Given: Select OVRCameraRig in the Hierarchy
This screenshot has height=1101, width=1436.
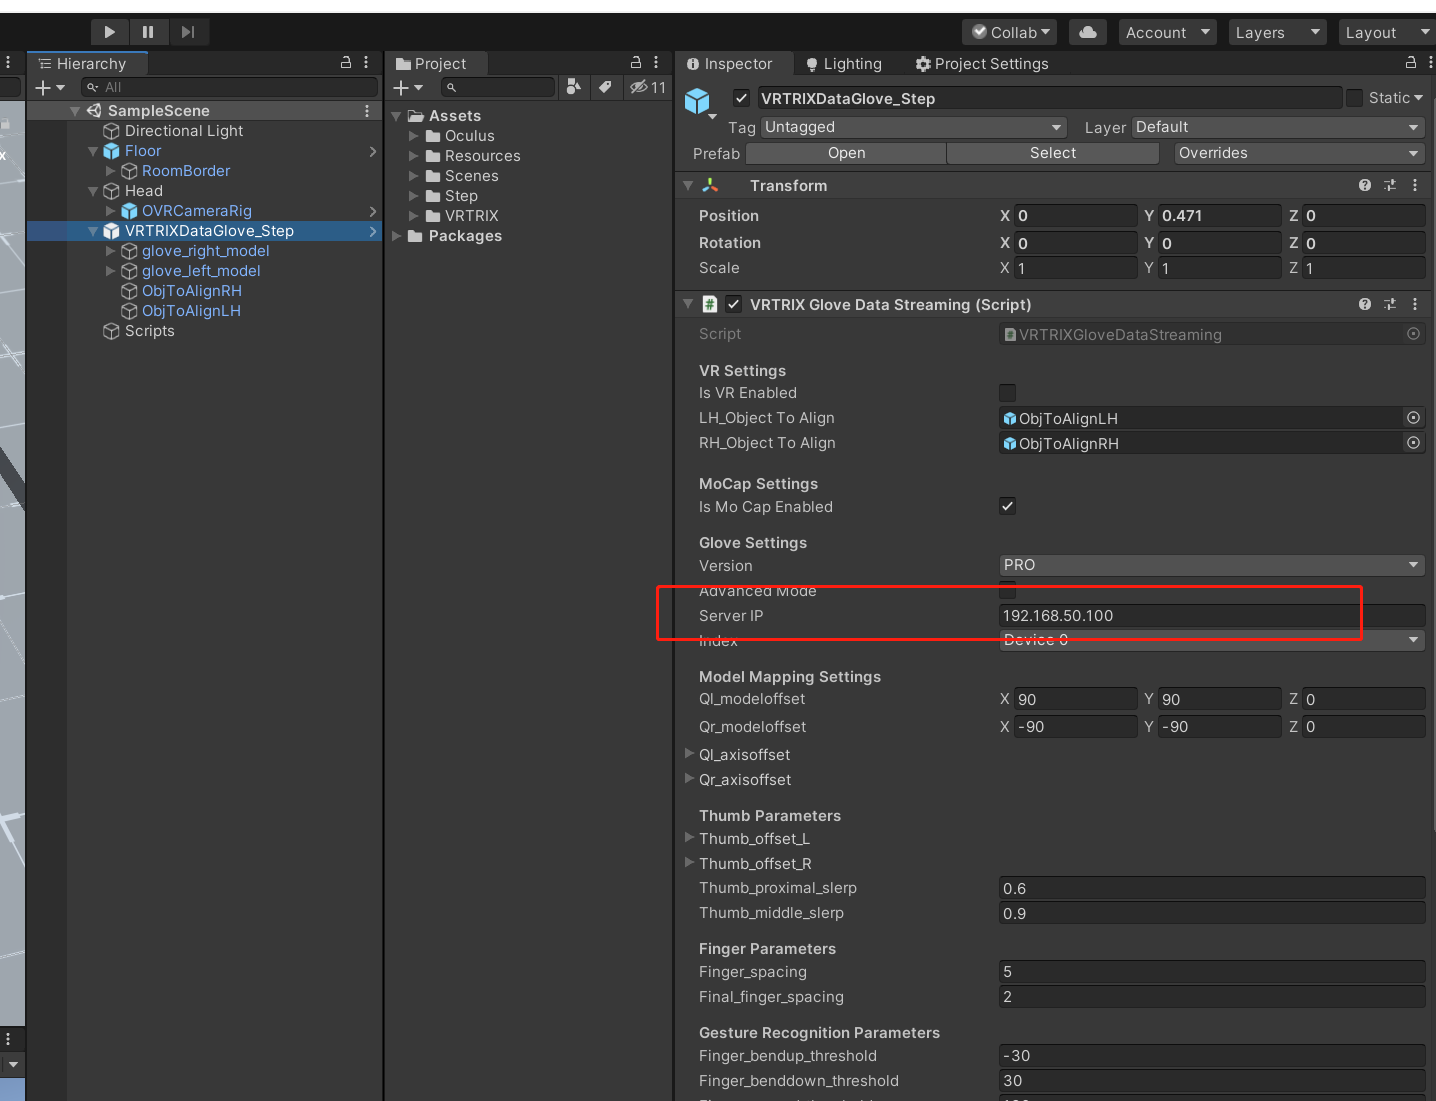Looking at the screenshot, I should (196, 211).
